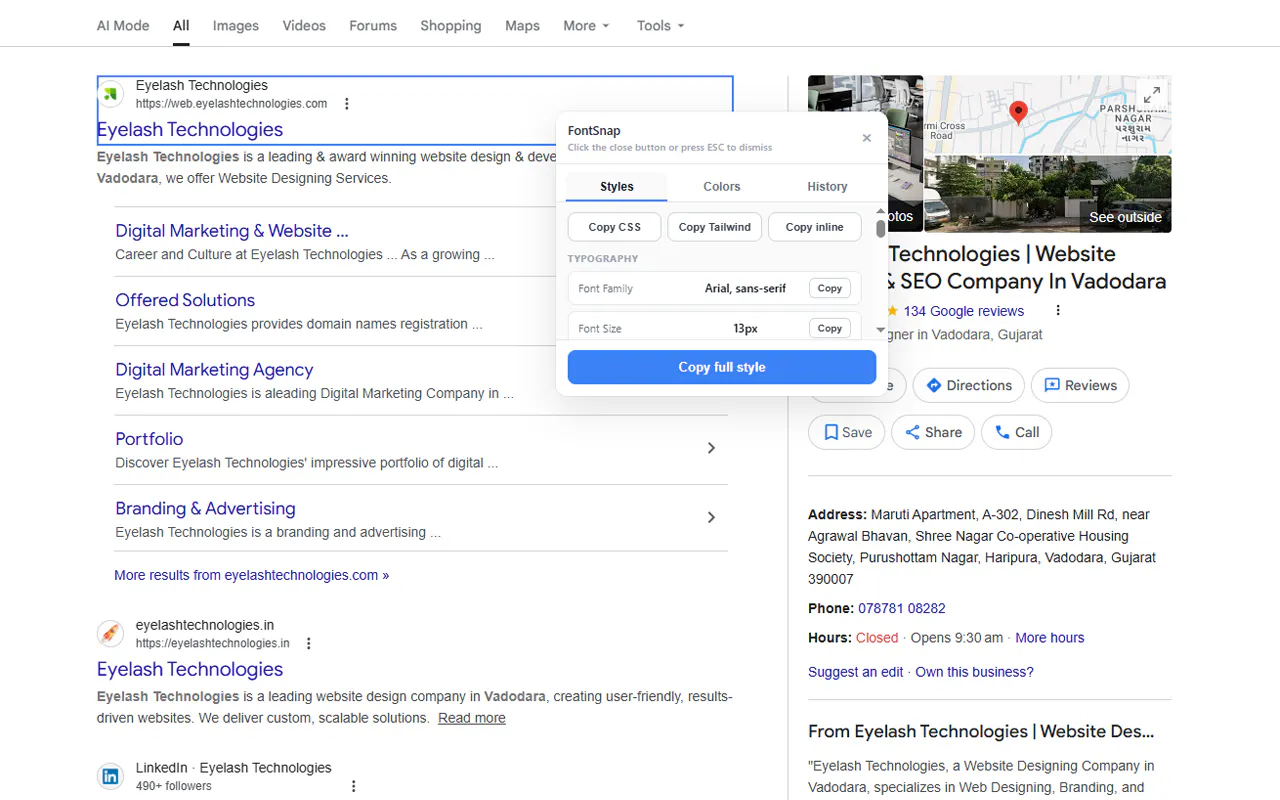1280x800 pixels.
Task: Click phone number 078781 08282
Action: coord(902,608)
